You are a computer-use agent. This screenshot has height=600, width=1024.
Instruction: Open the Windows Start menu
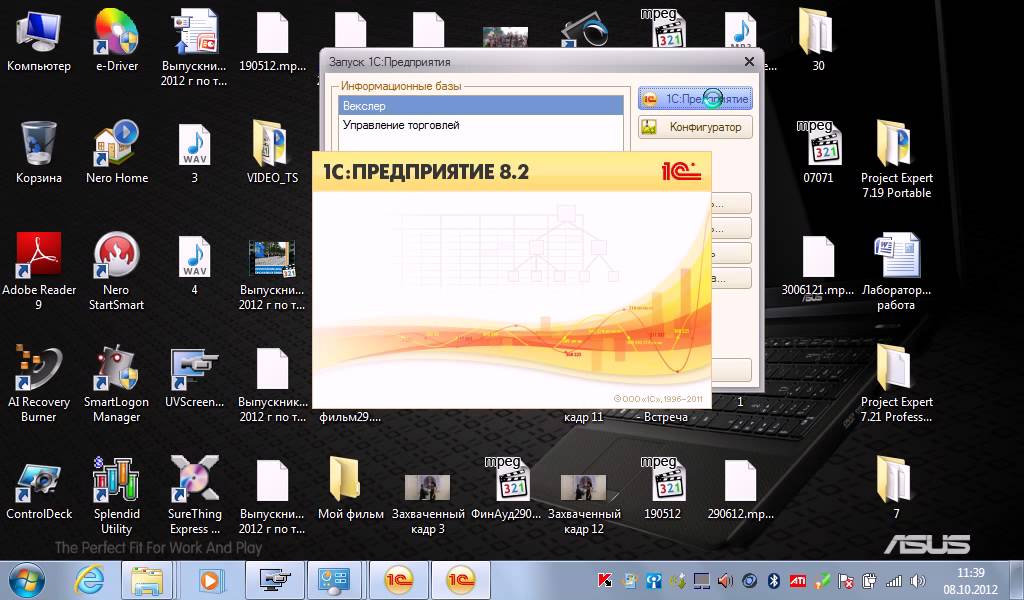pyautogui.click(x=26, y=580)
